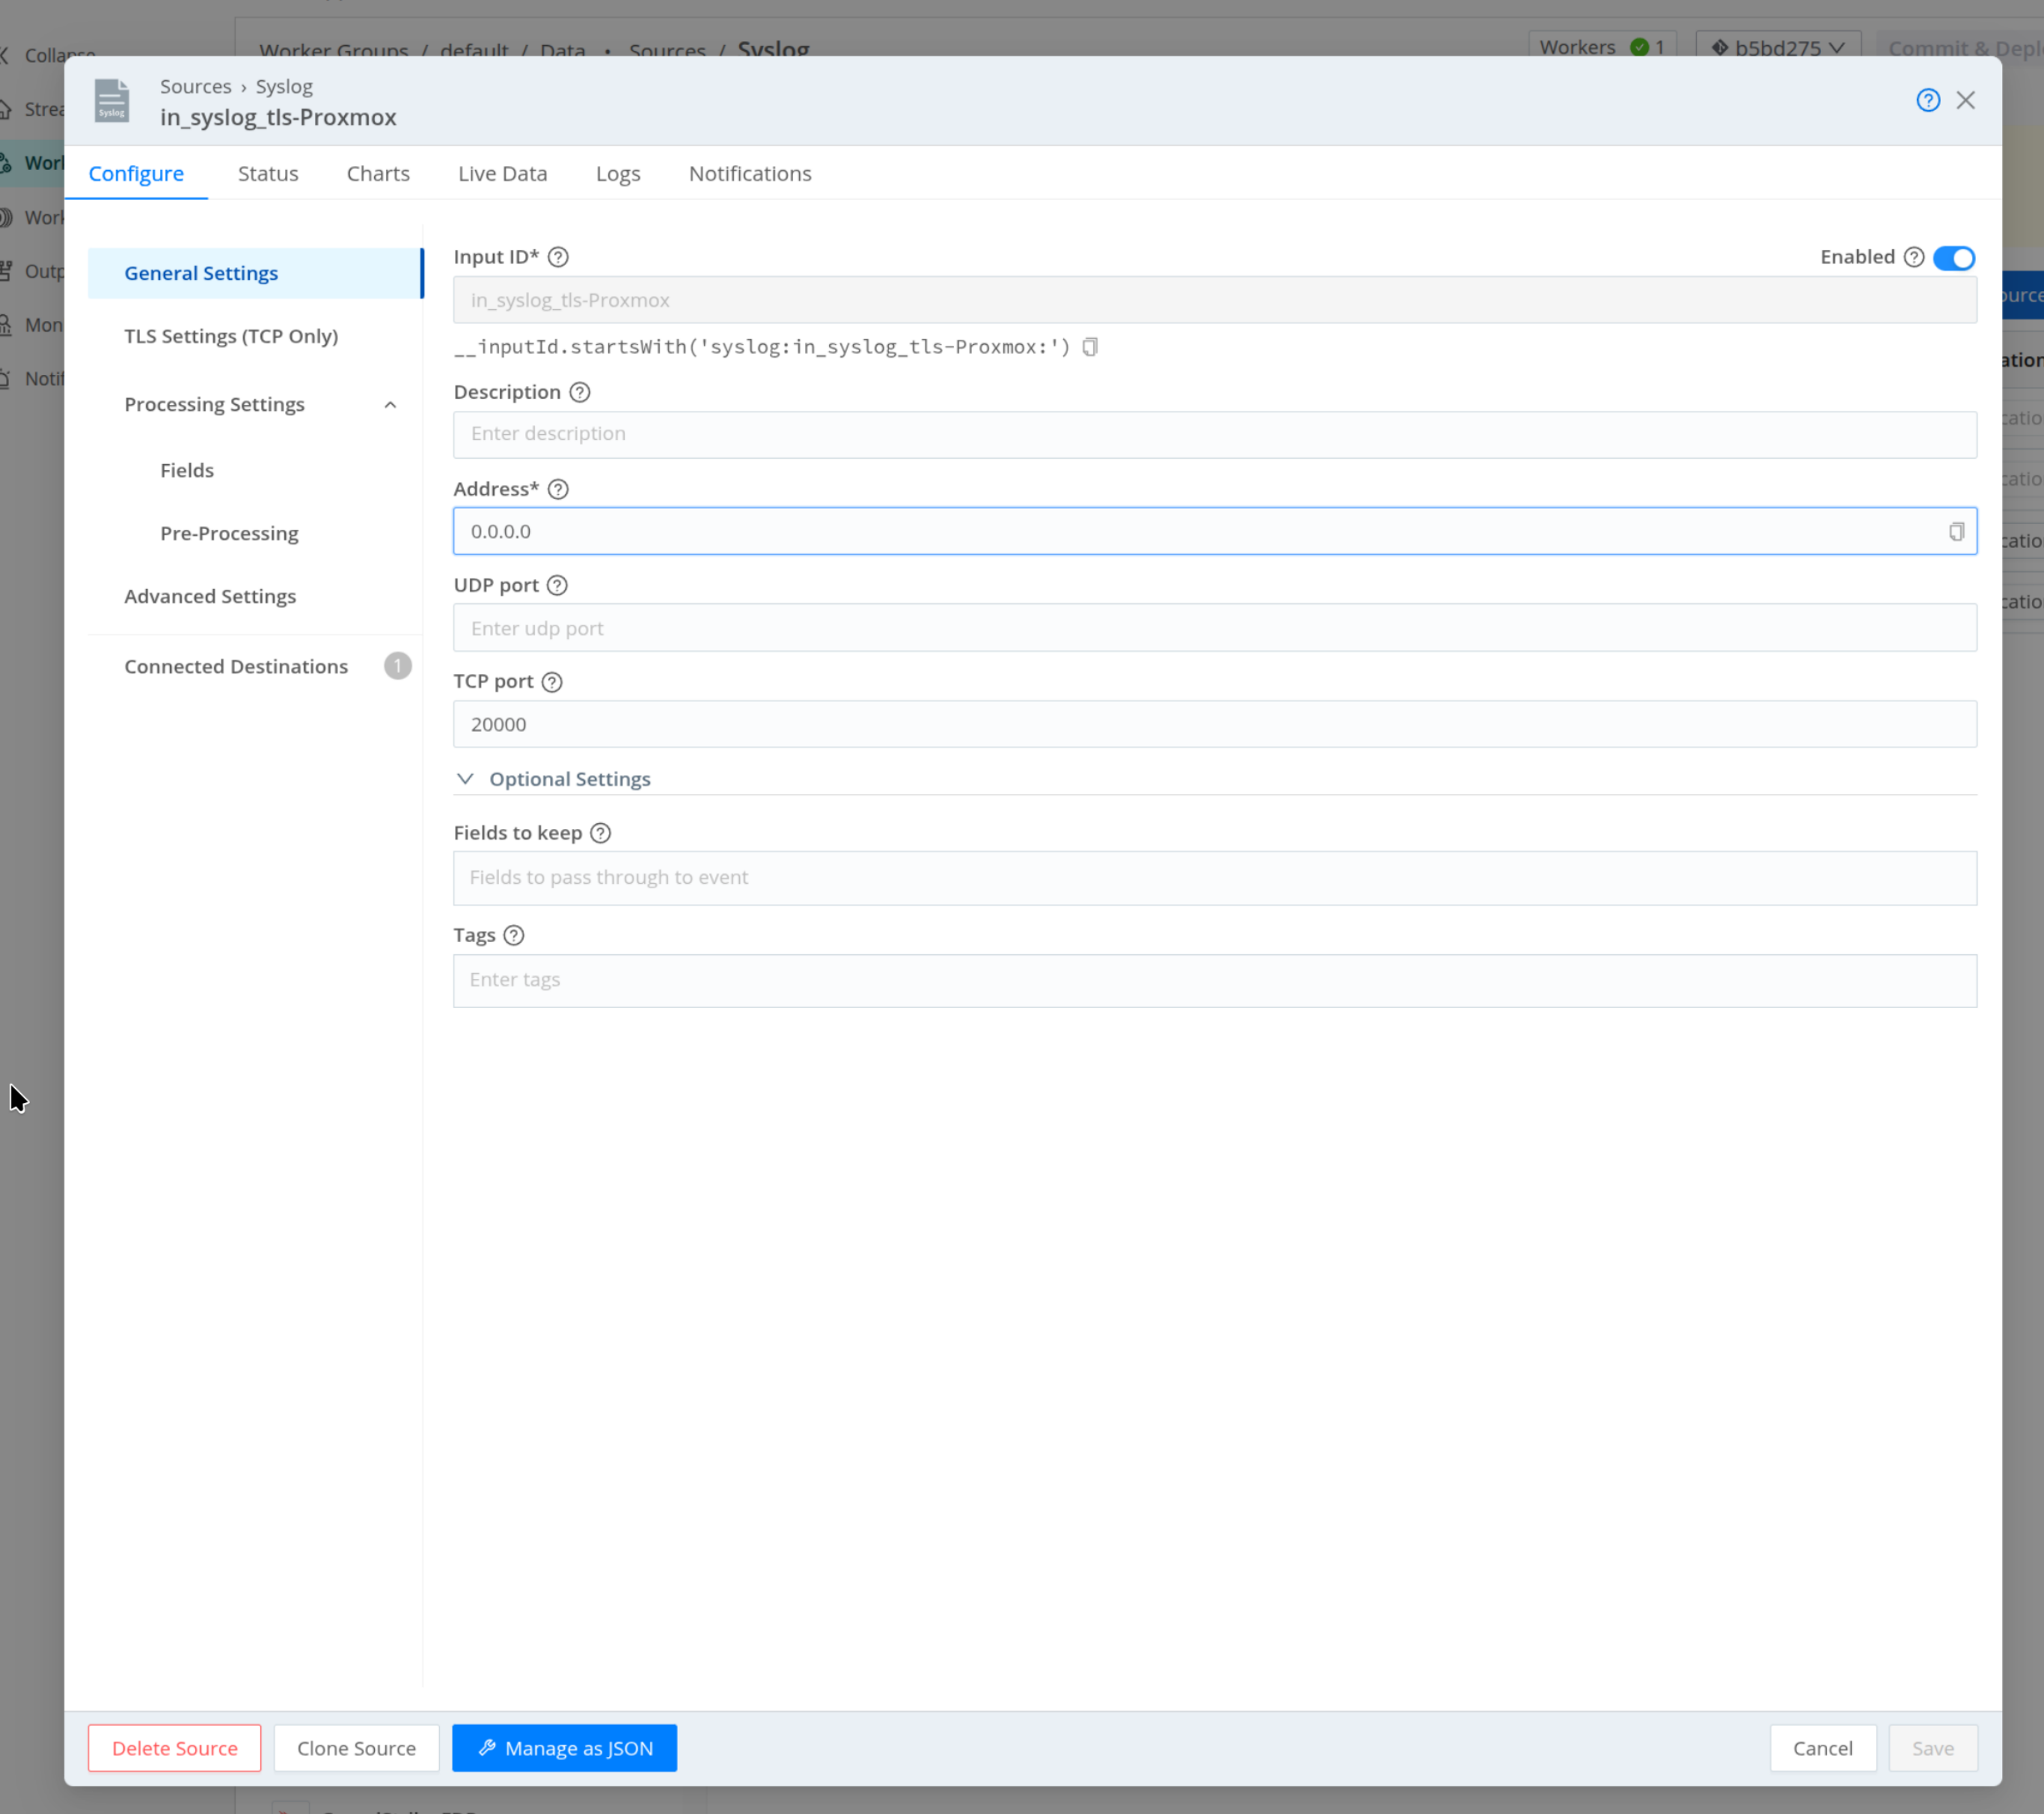Viewport: 2044px width, 1814px height.
Task: Click the Save button
Action: (1932, 1747)
